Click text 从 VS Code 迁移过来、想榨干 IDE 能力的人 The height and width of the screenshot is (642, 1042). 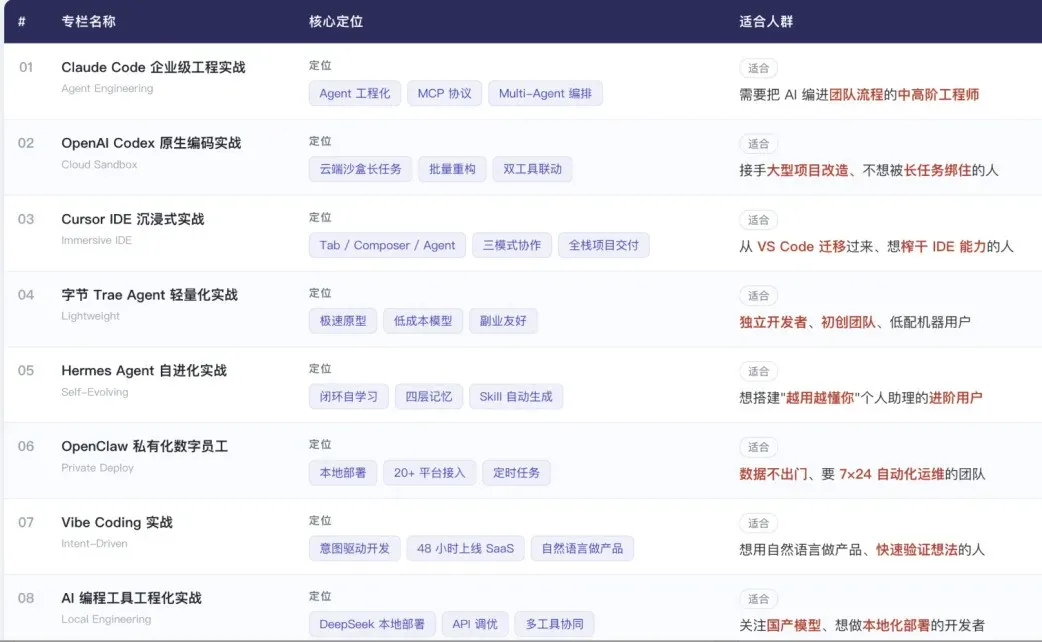(877, 247)
